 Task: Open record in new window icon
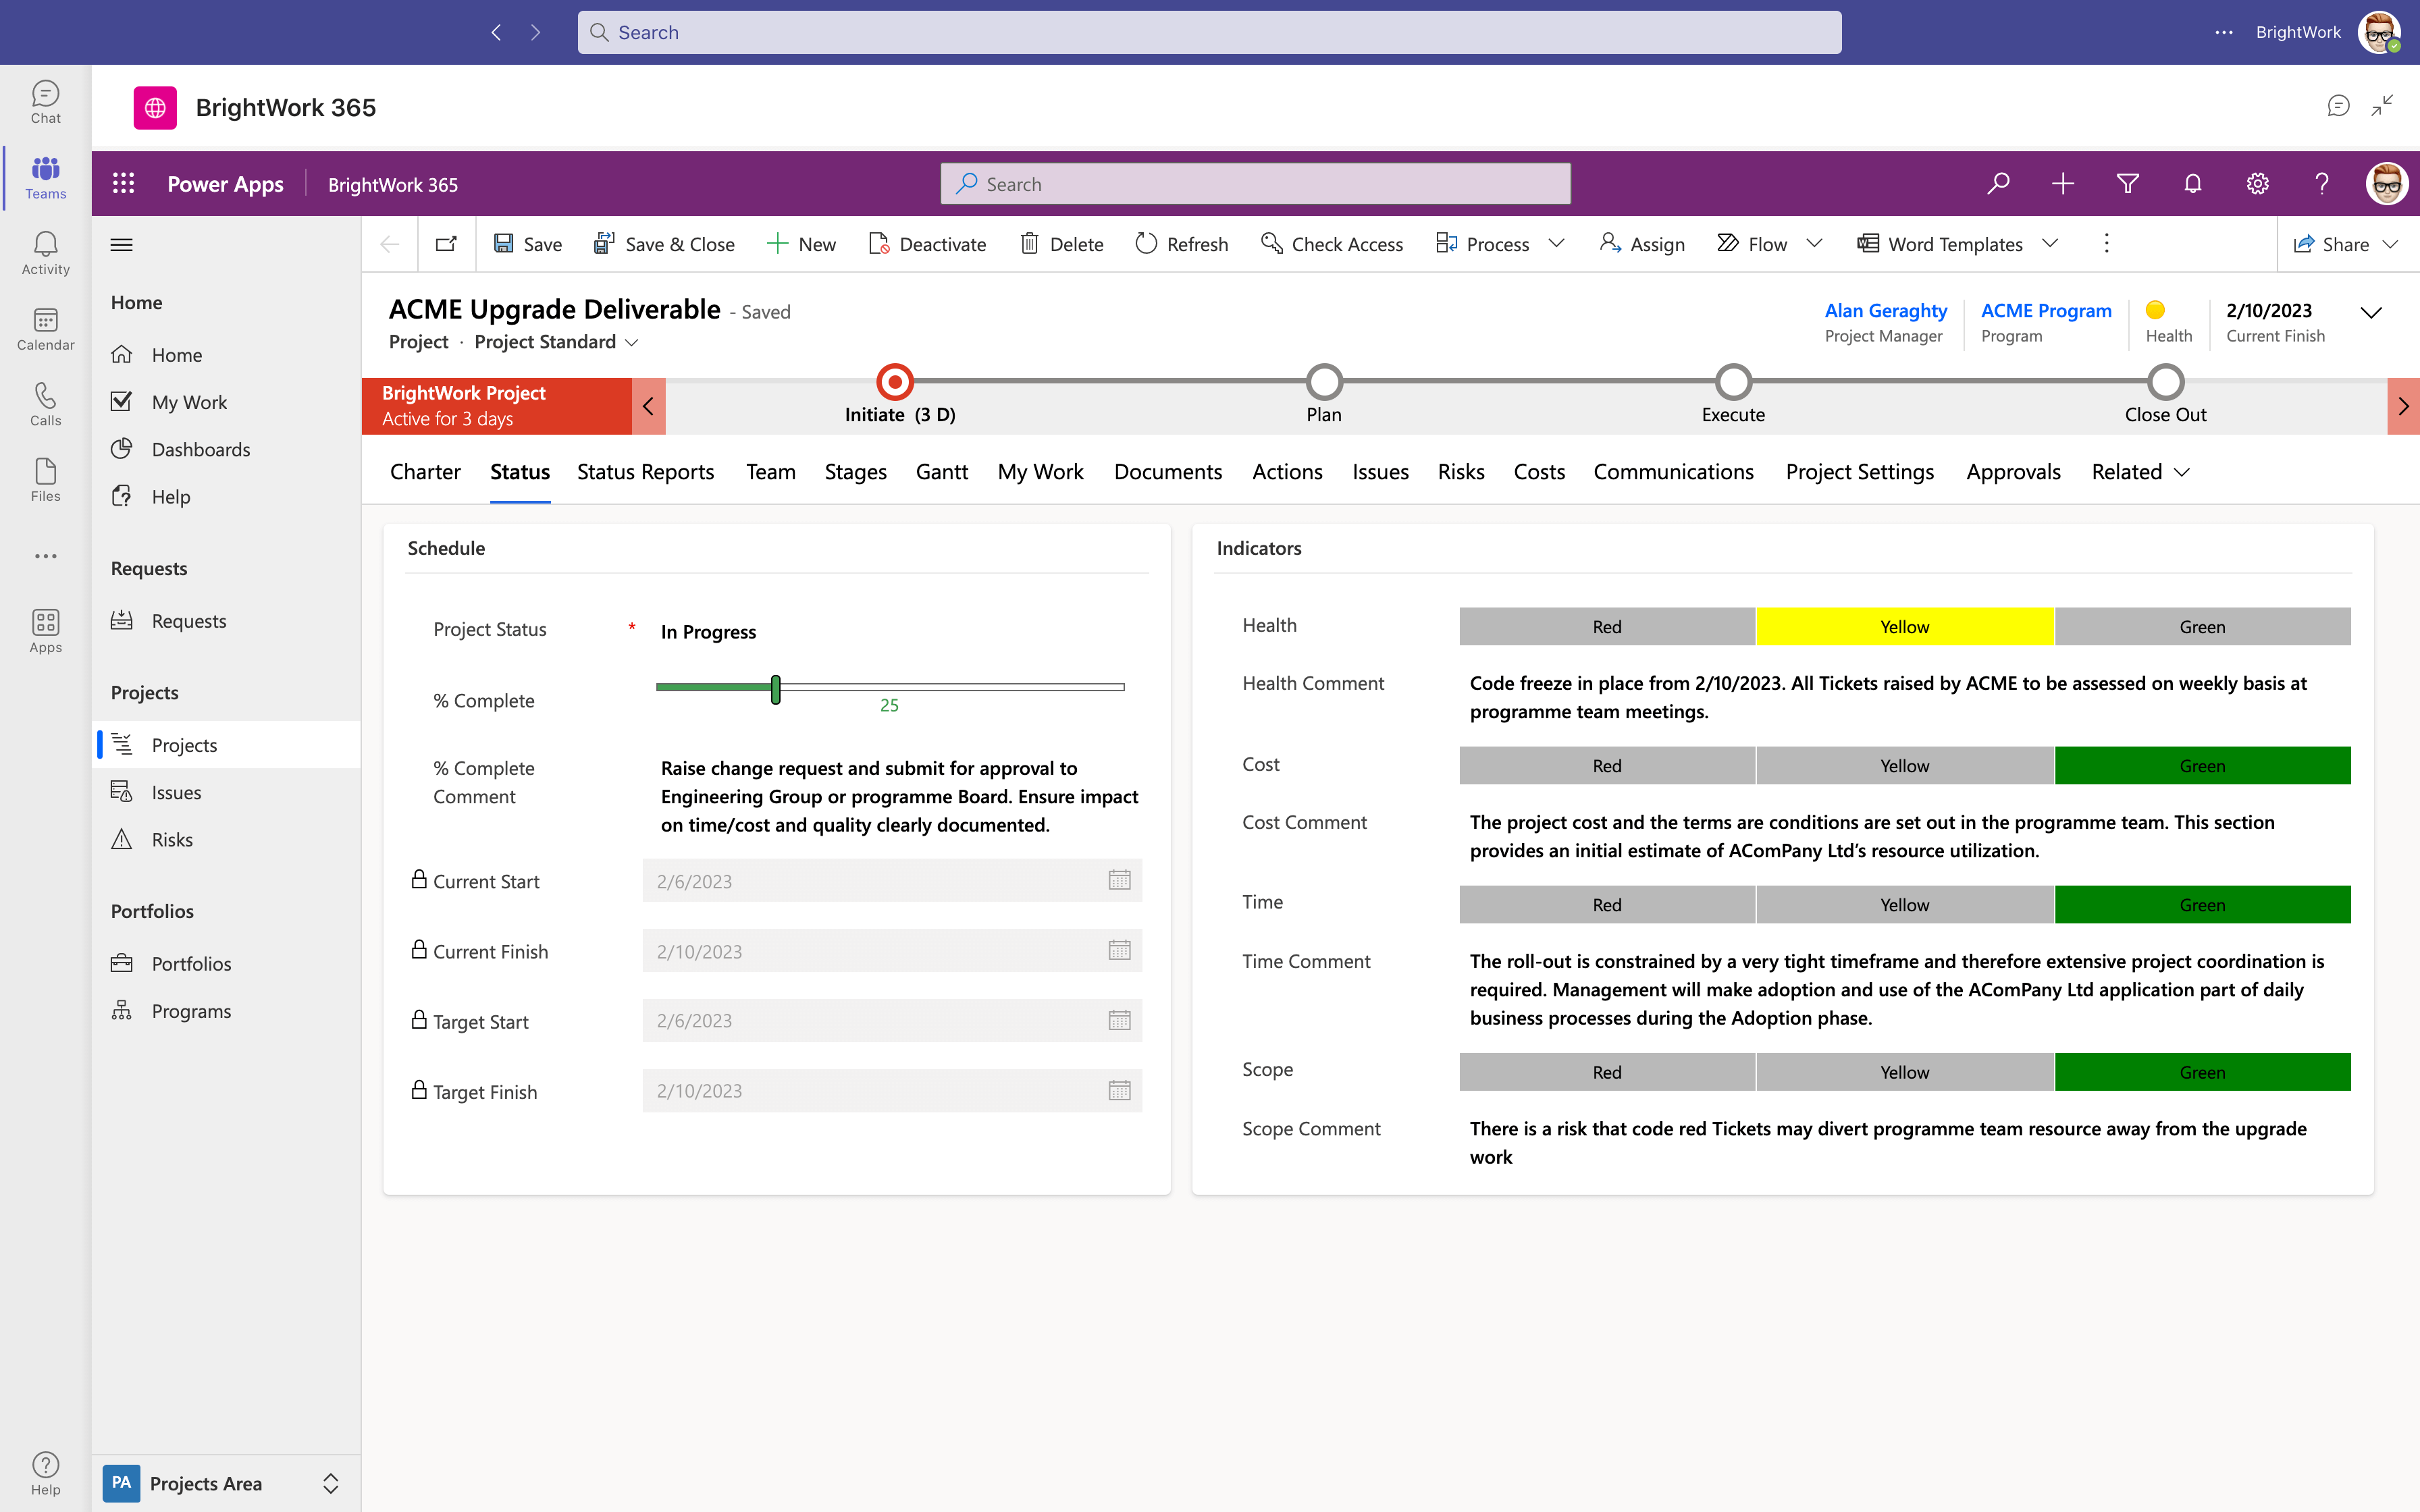tap(446, 244)
